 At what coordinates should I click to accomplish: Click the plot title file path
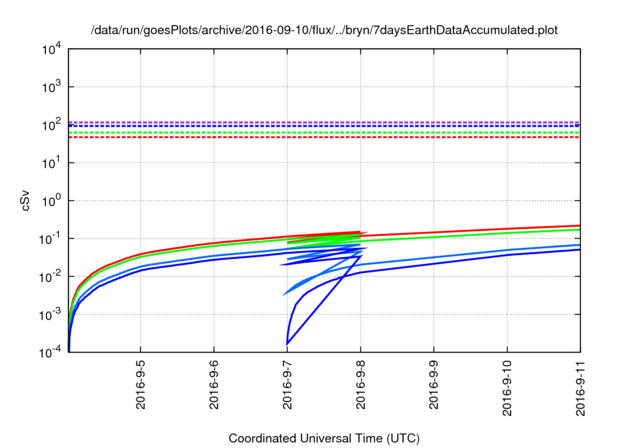click(x=324, y=30)
